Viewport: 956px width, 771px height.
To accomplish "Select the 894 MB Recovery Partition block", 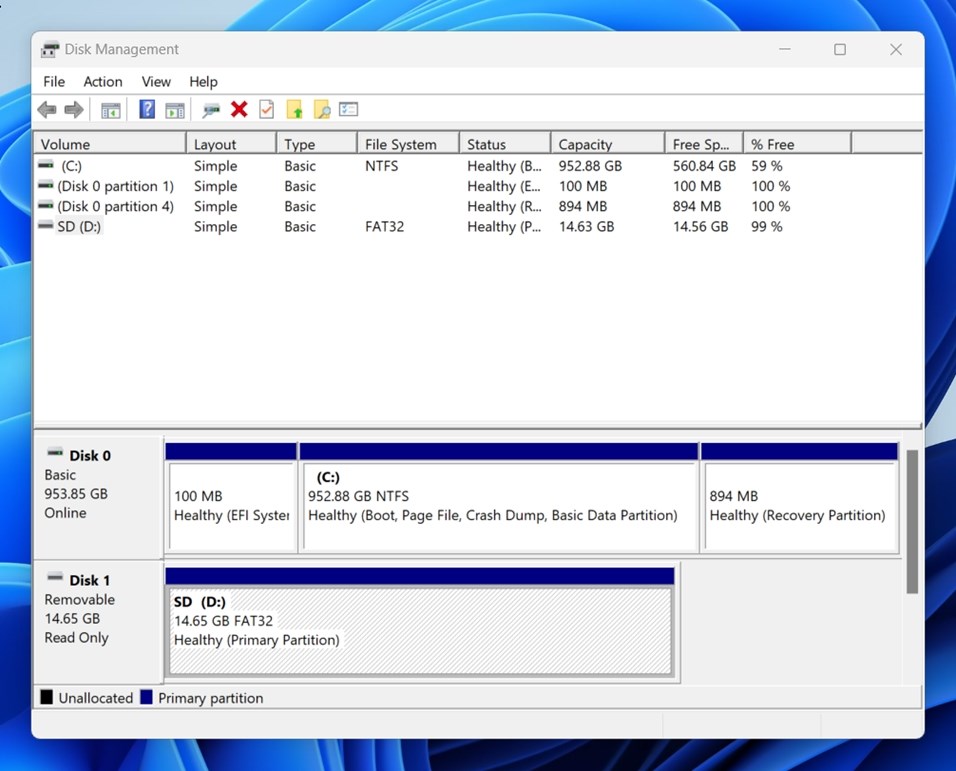I will point(800,497).
